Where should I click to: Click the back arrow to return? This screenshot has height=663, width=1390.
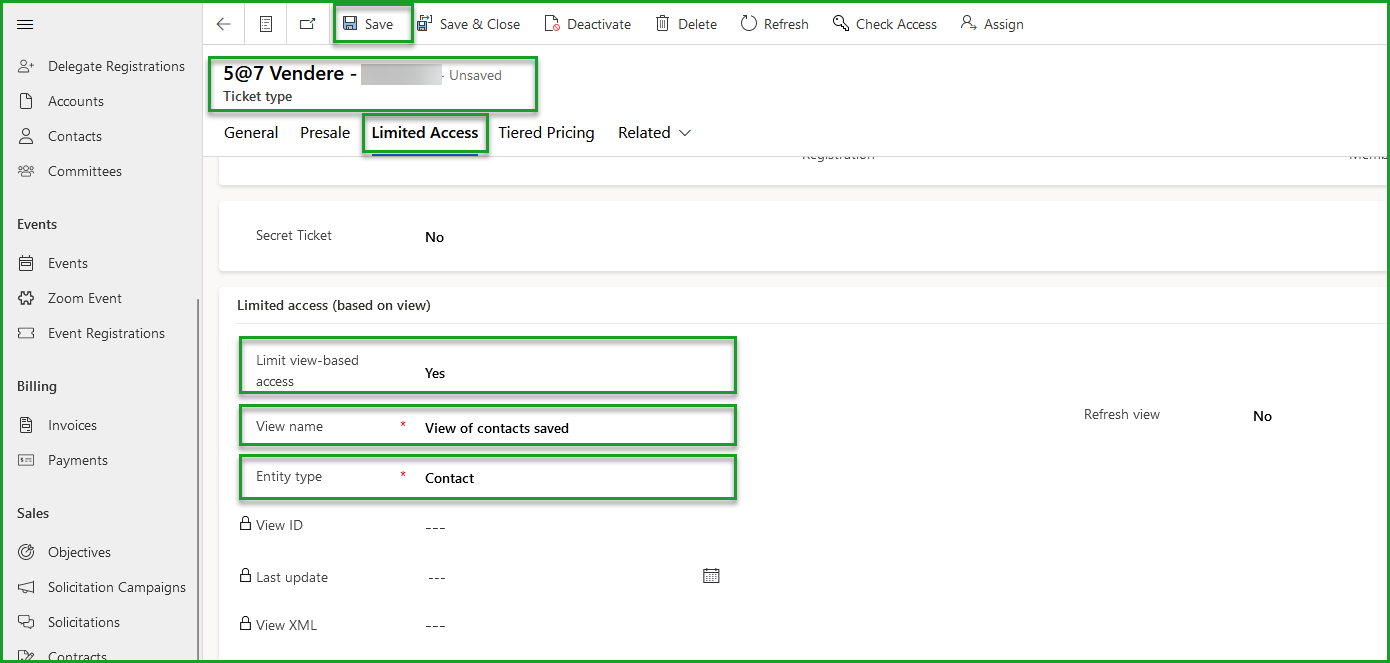click(222, 23)
